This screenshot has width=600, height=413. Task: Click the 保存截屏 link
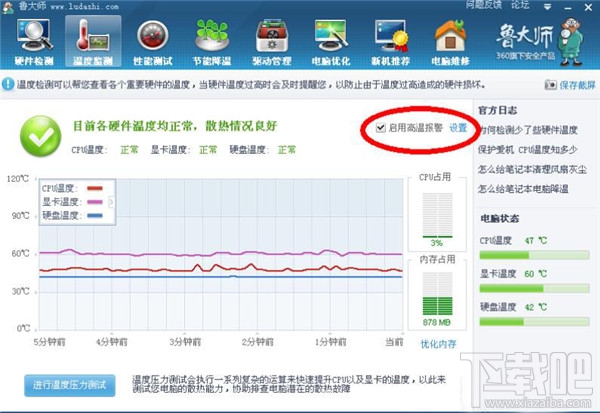(x=577, y=85)
